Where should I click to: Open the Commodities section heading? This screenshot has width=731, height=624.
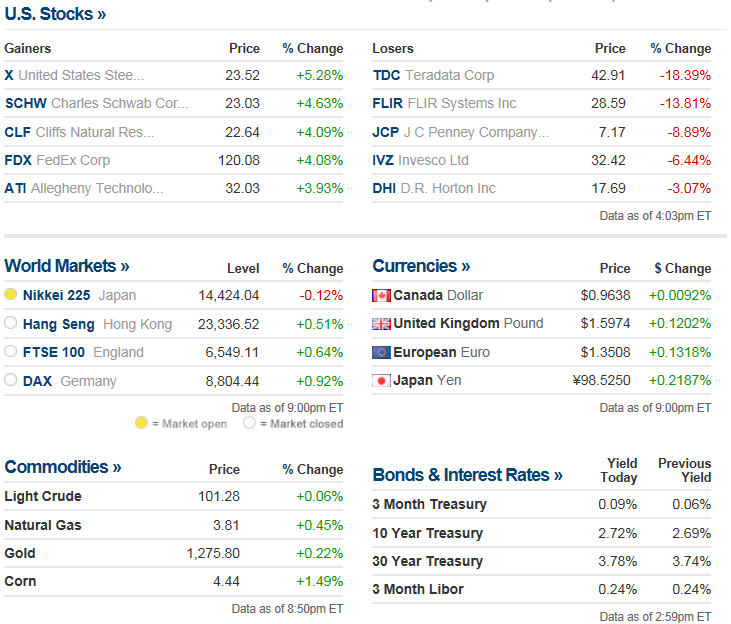click(x=63, y=467)
